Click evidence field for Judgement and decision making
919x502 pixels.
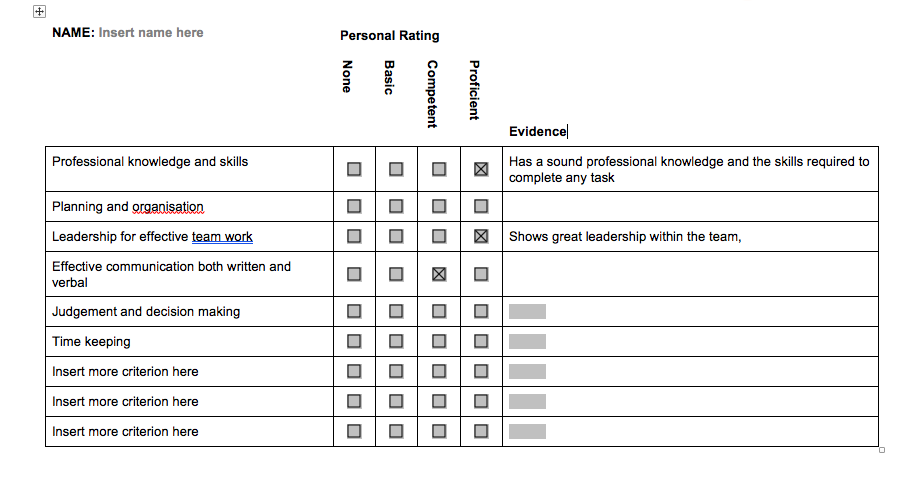pos(527,312)
